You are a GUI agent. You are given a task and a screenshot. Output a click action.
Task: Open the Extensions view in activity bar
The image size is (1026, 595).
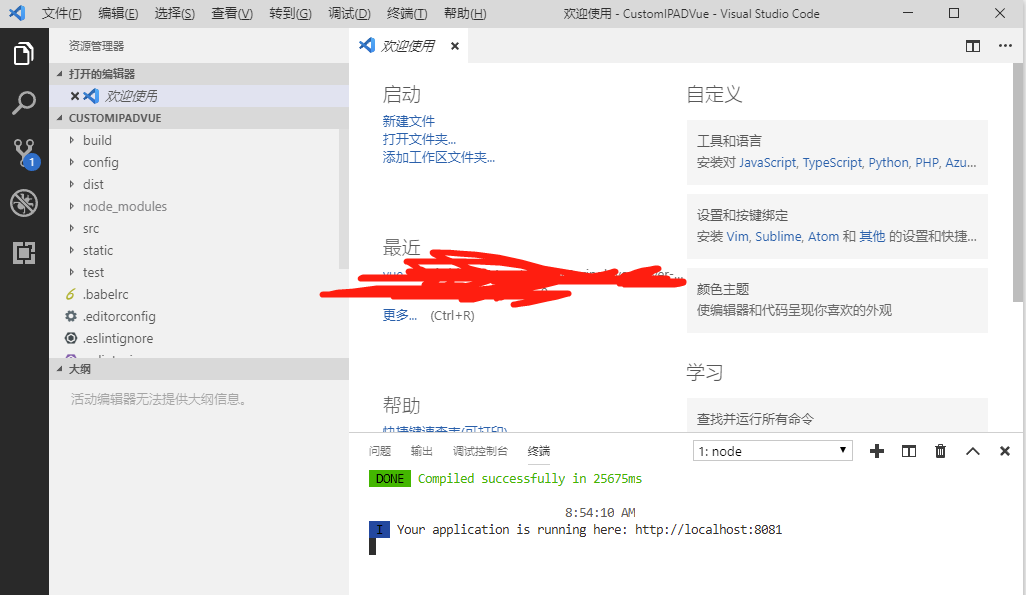tap(24, 253)
